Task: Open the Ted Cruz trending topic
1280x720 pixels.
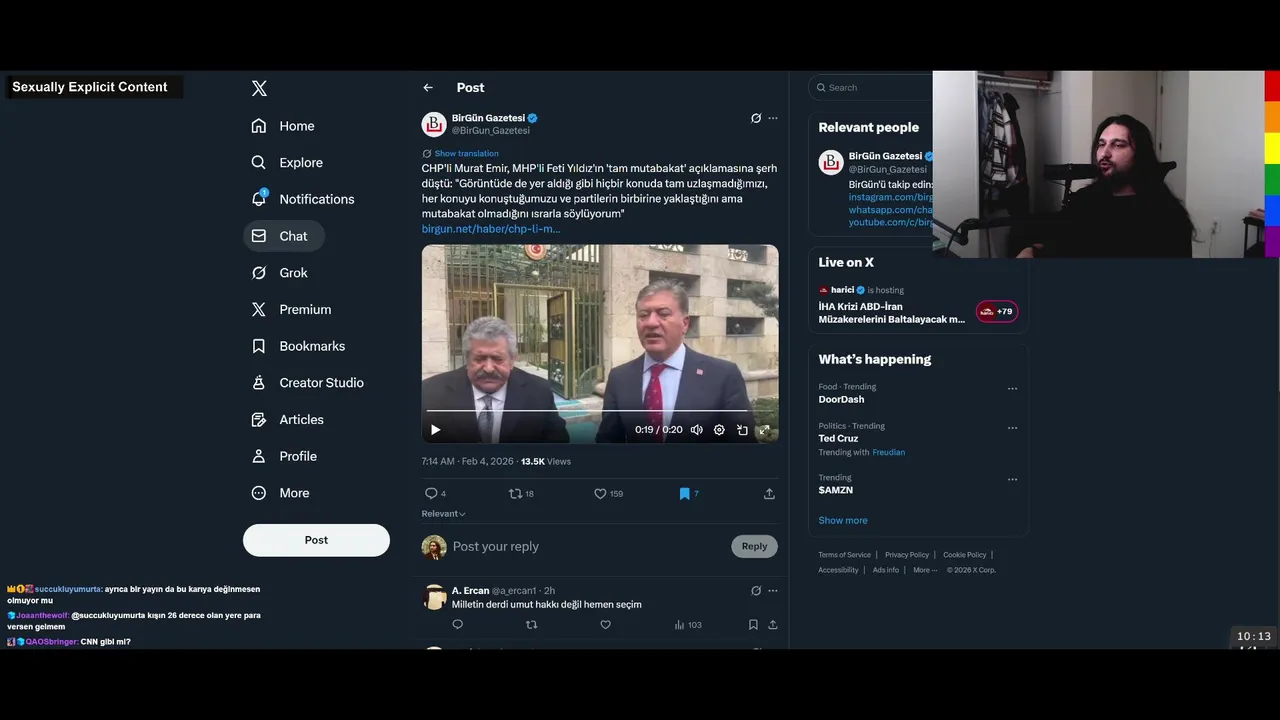Action: pos(838,438)
